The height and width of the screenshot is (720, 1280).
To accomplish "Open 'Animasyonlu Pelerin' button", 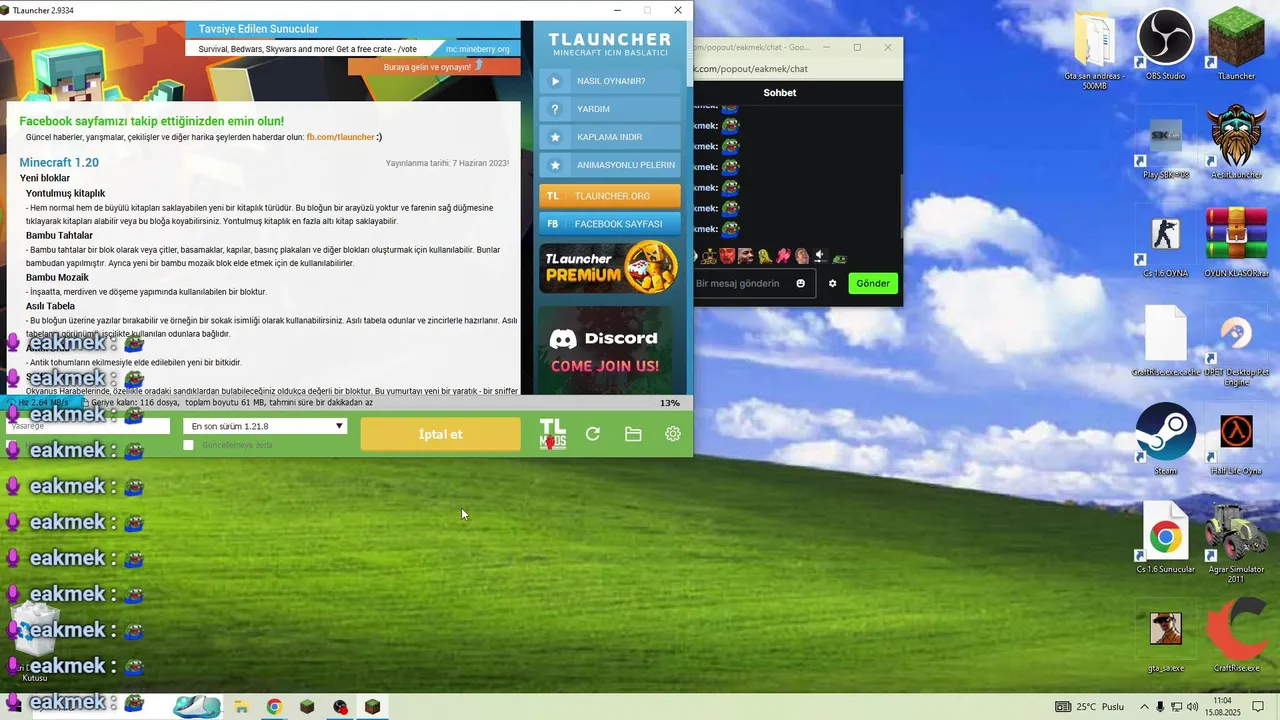I will (x=610, y=165).
